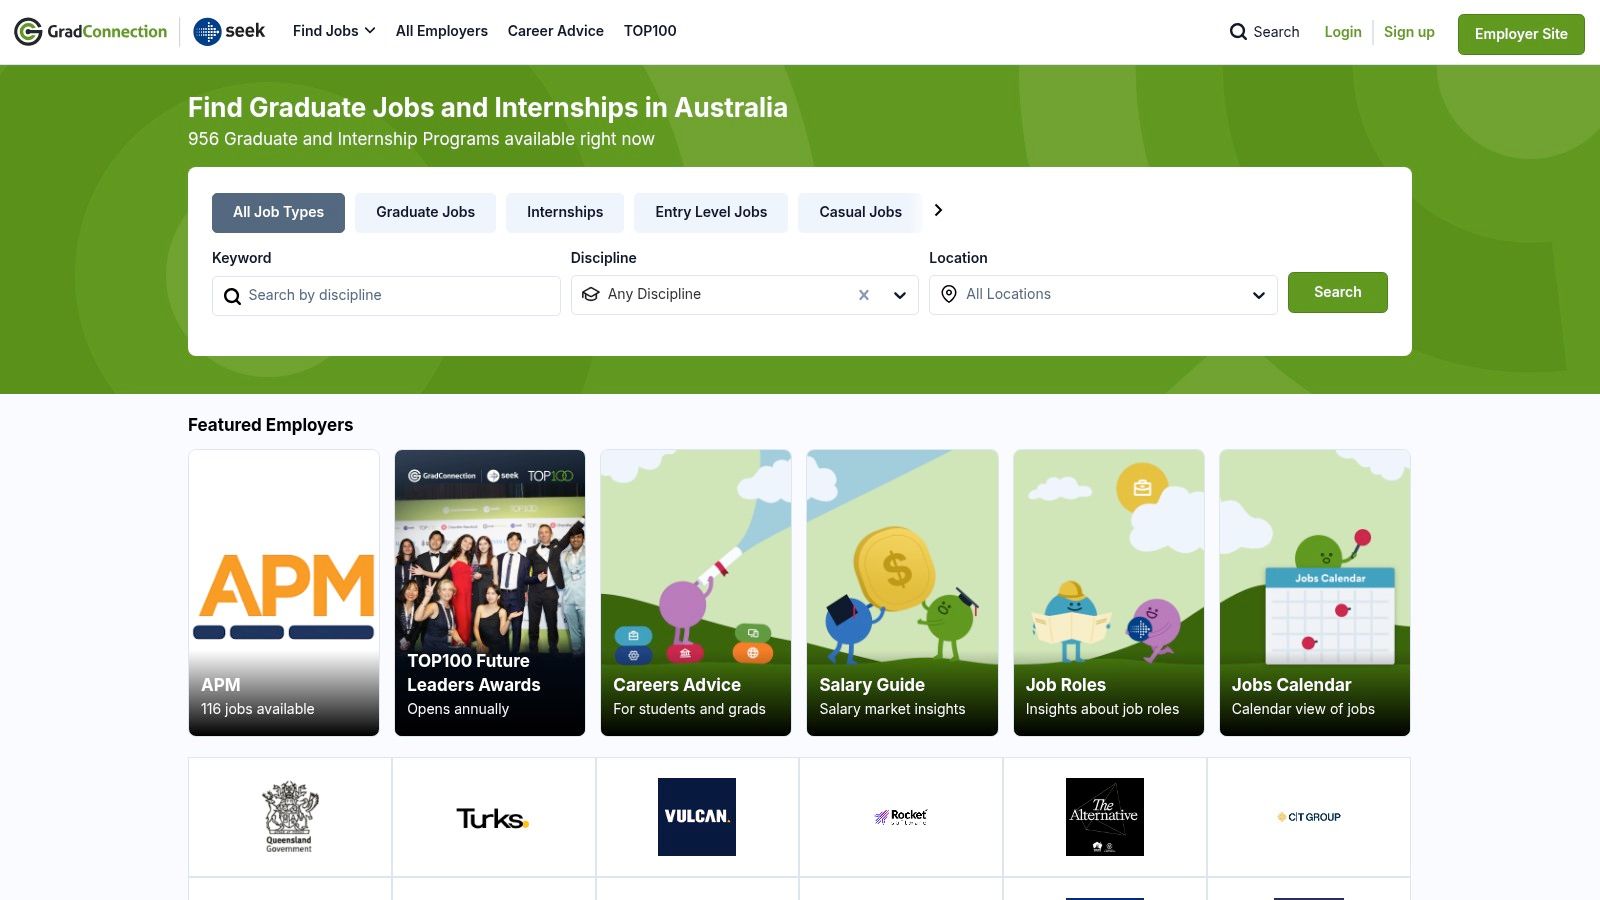Click the graduation cap icon in the Discipline field
Image resolution: width=1600 pixels, height=900 pixels.
pyautogui.click(x=590, y=294)
